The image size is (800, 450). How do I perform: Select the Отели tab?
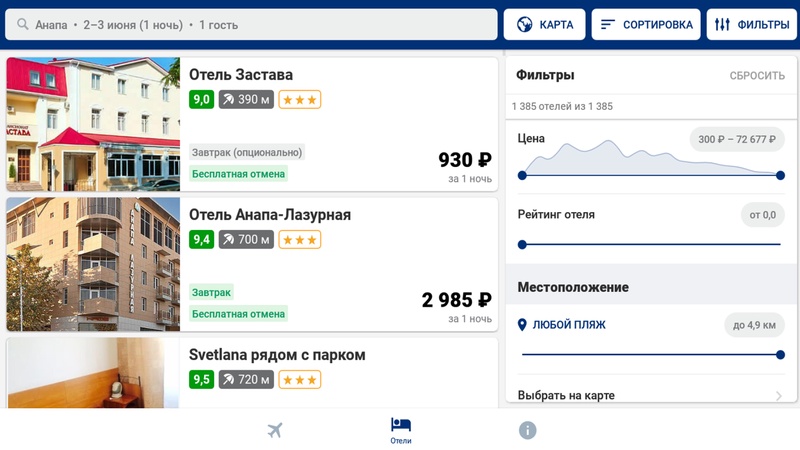(401, 430)
